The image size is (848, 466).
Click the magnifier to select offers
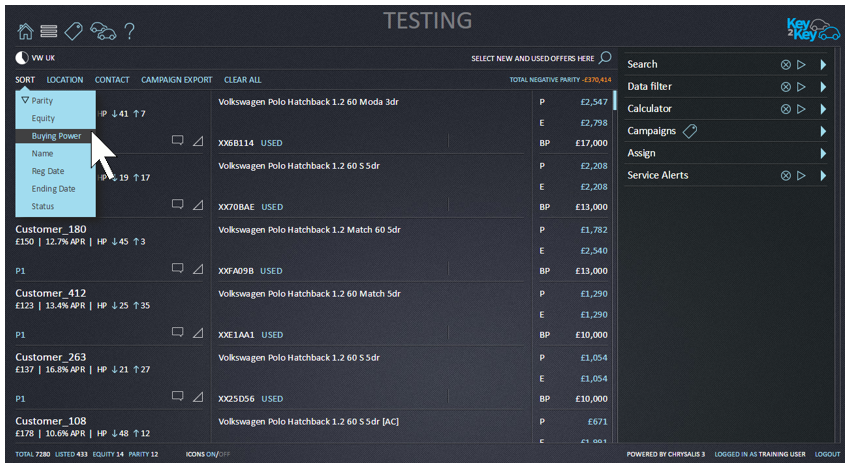[605, 57]
